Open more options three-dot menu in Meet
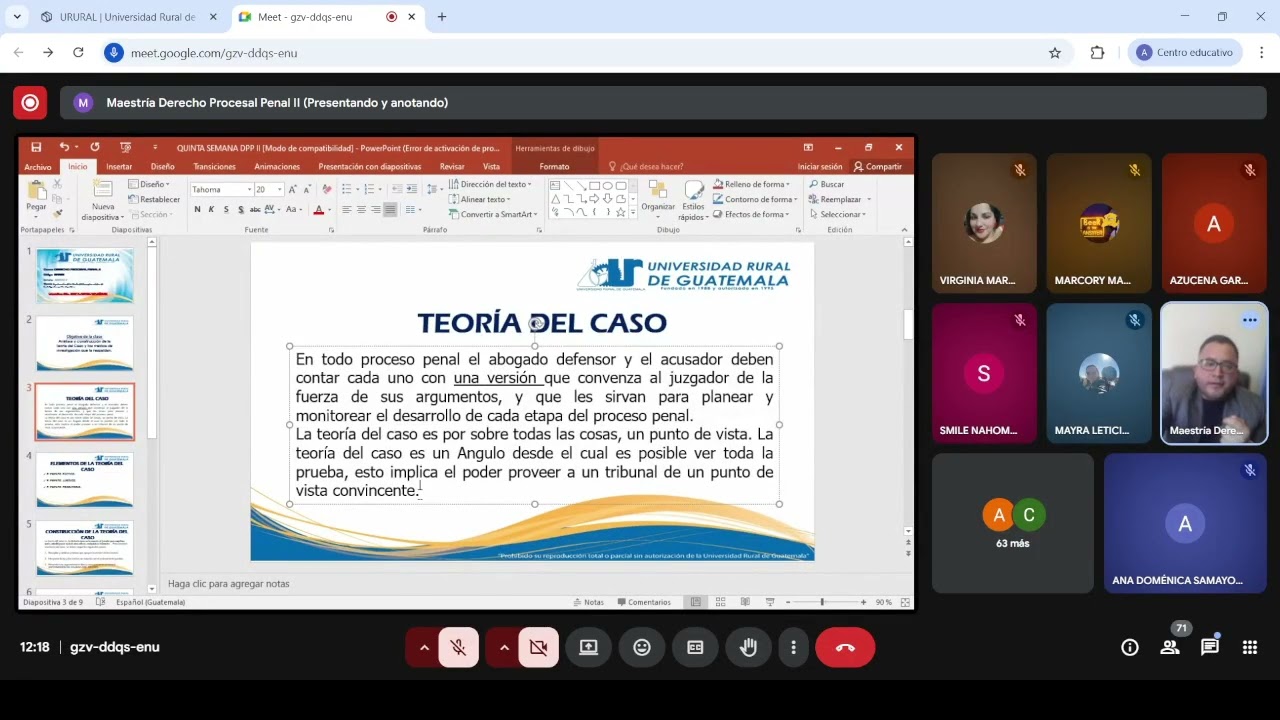The height and width of the screenshot is (720, 1280). pos(793,648)
